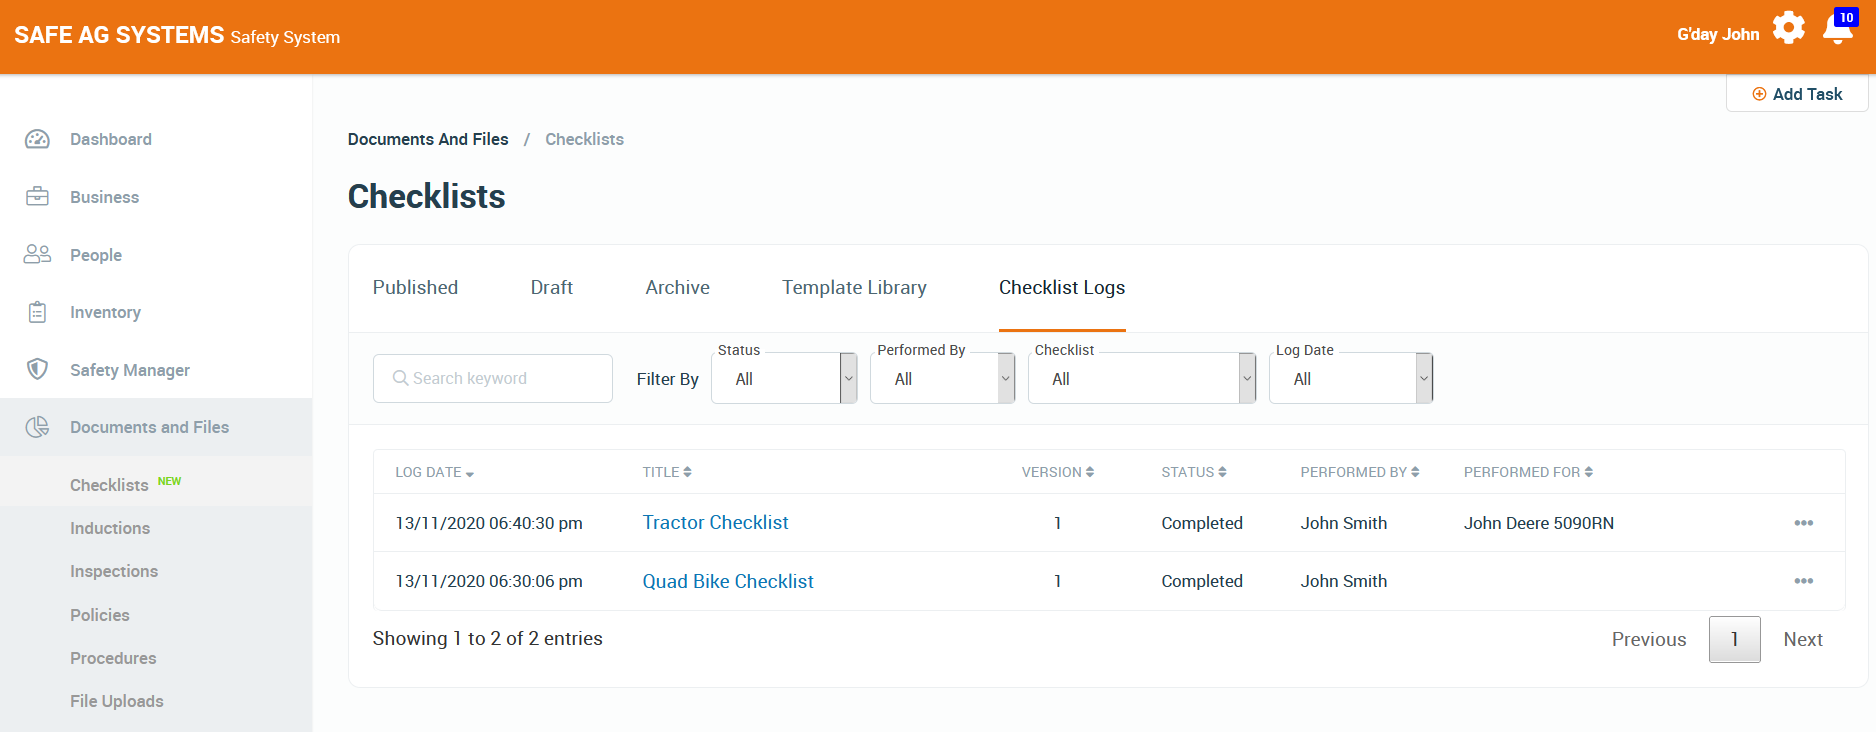Click the People sidebar icon
This screenshot has height=732, width=1876.
click(x=37, y=255)
